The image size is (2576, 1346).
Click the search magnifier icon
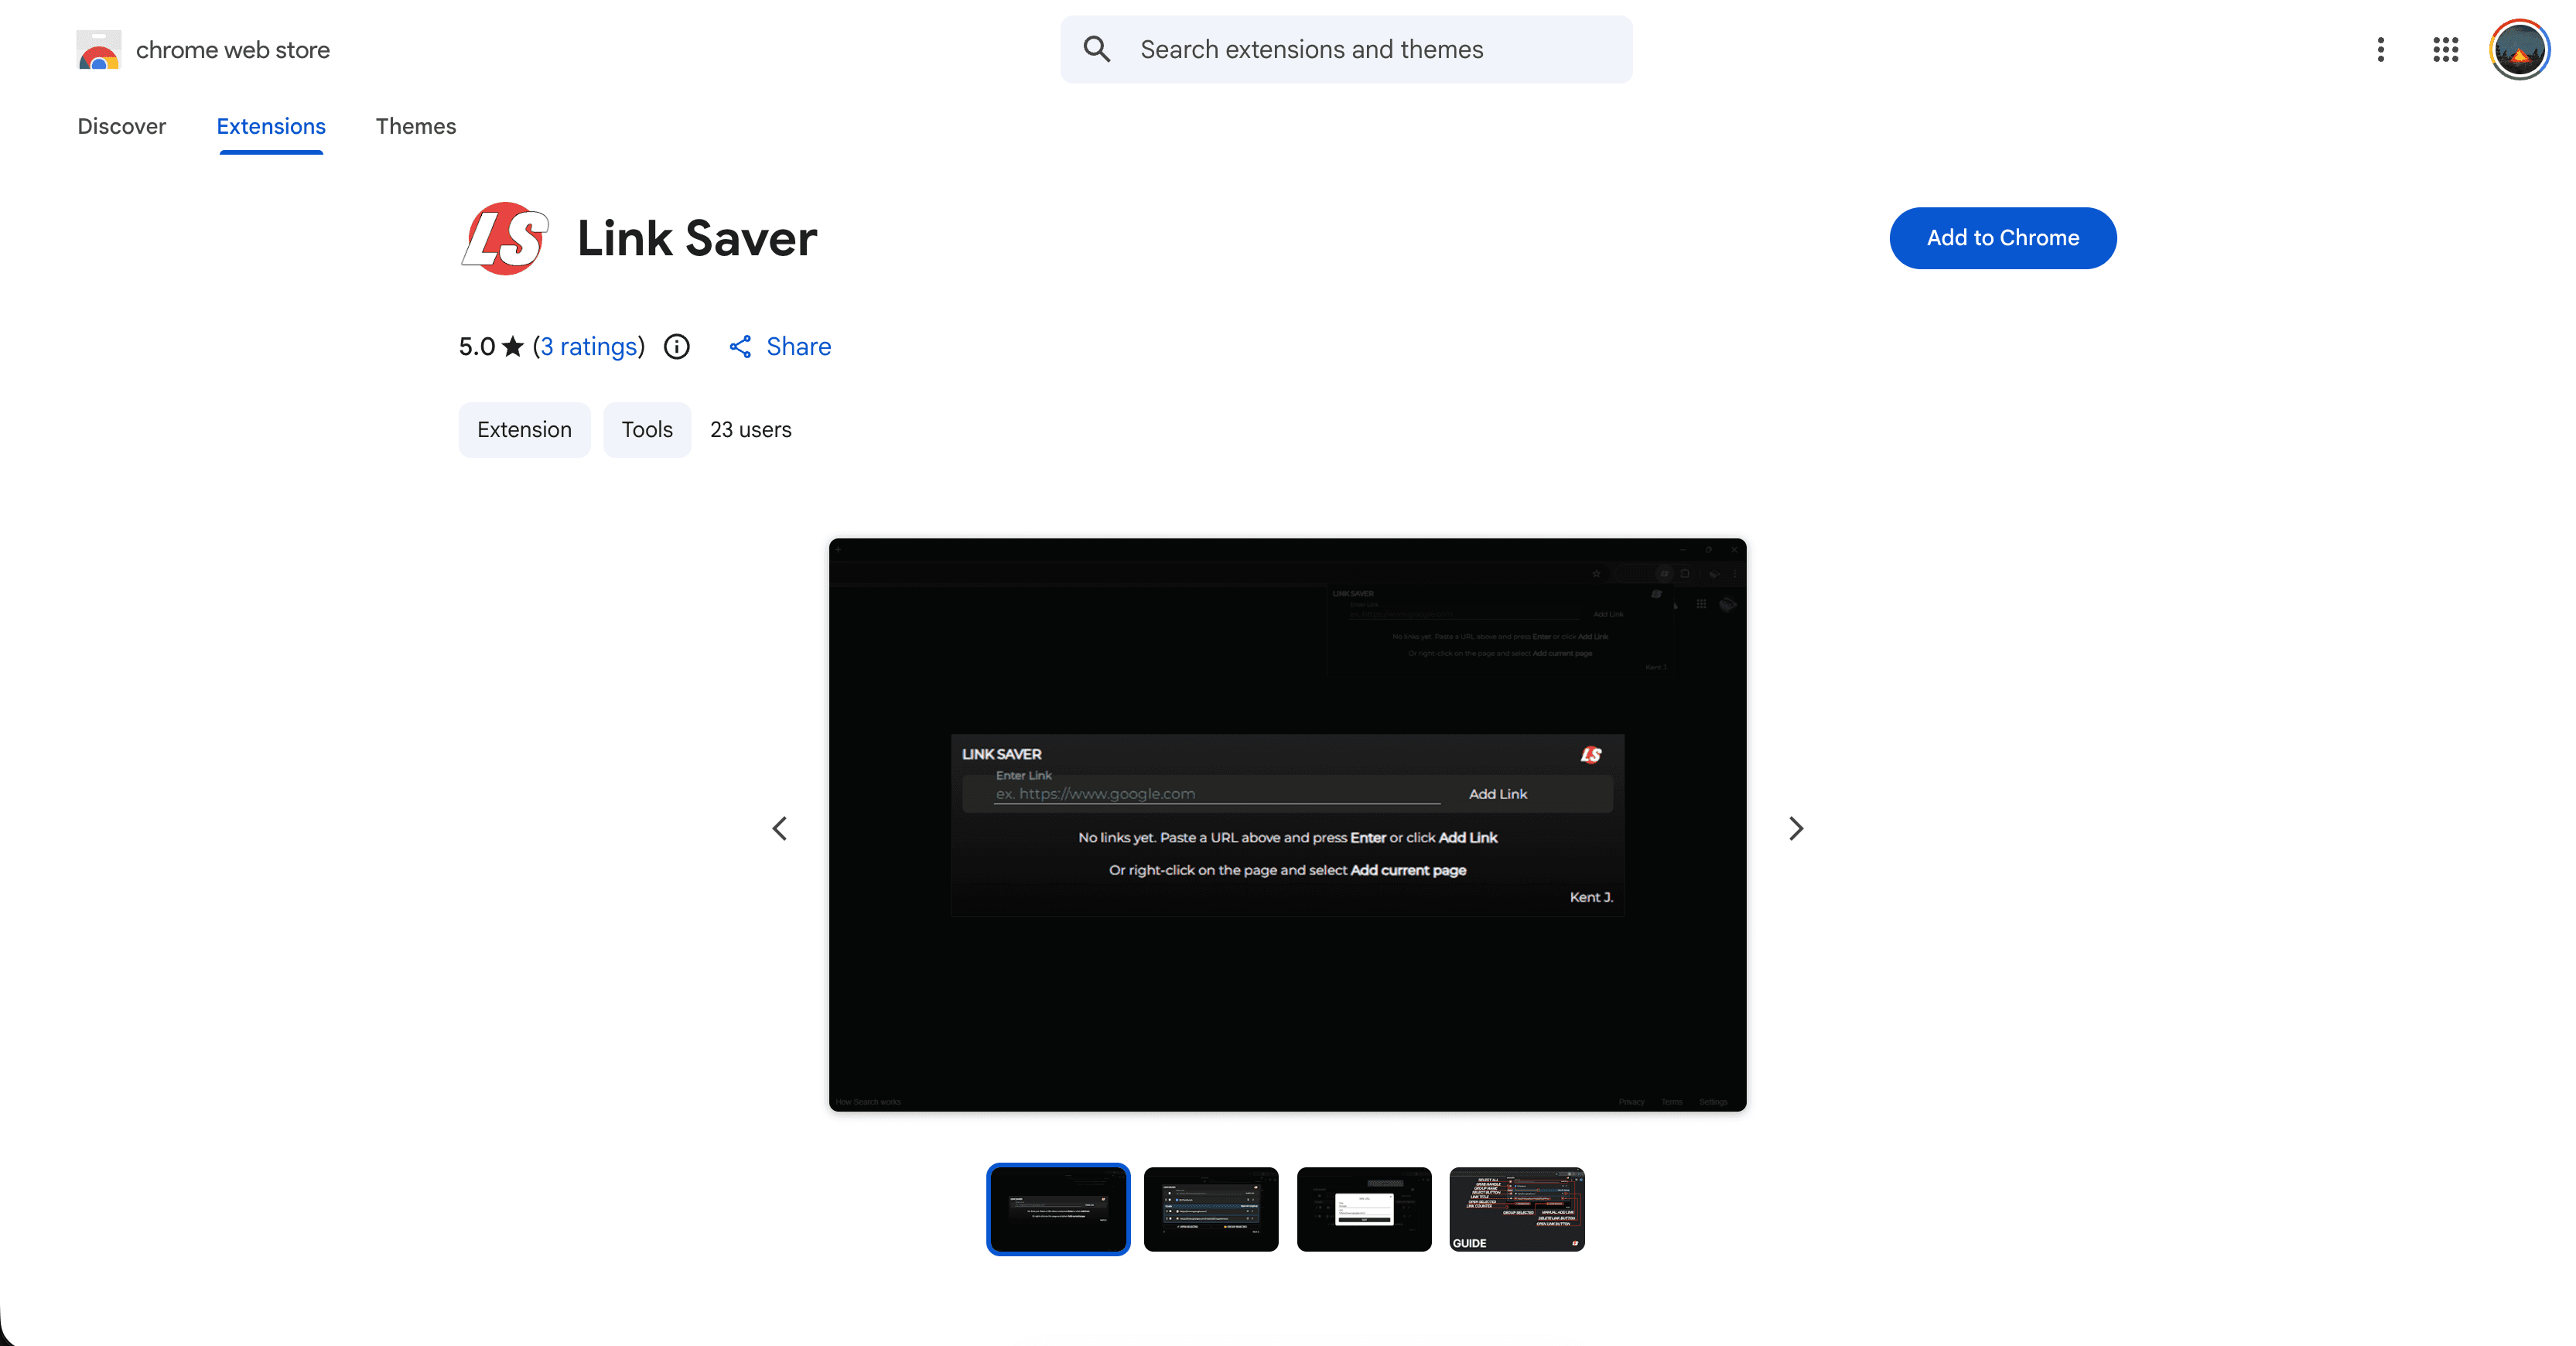point(1097,49)
